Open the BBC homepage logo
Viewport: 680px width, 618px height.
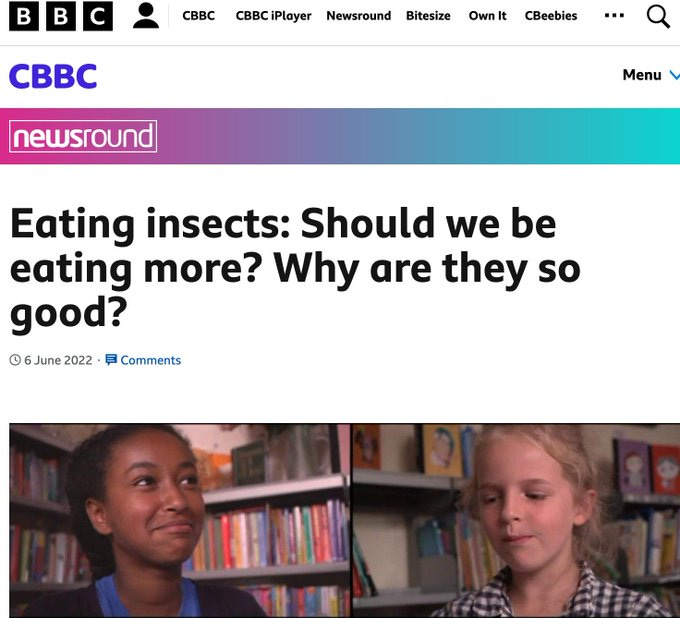coord(61,16)
